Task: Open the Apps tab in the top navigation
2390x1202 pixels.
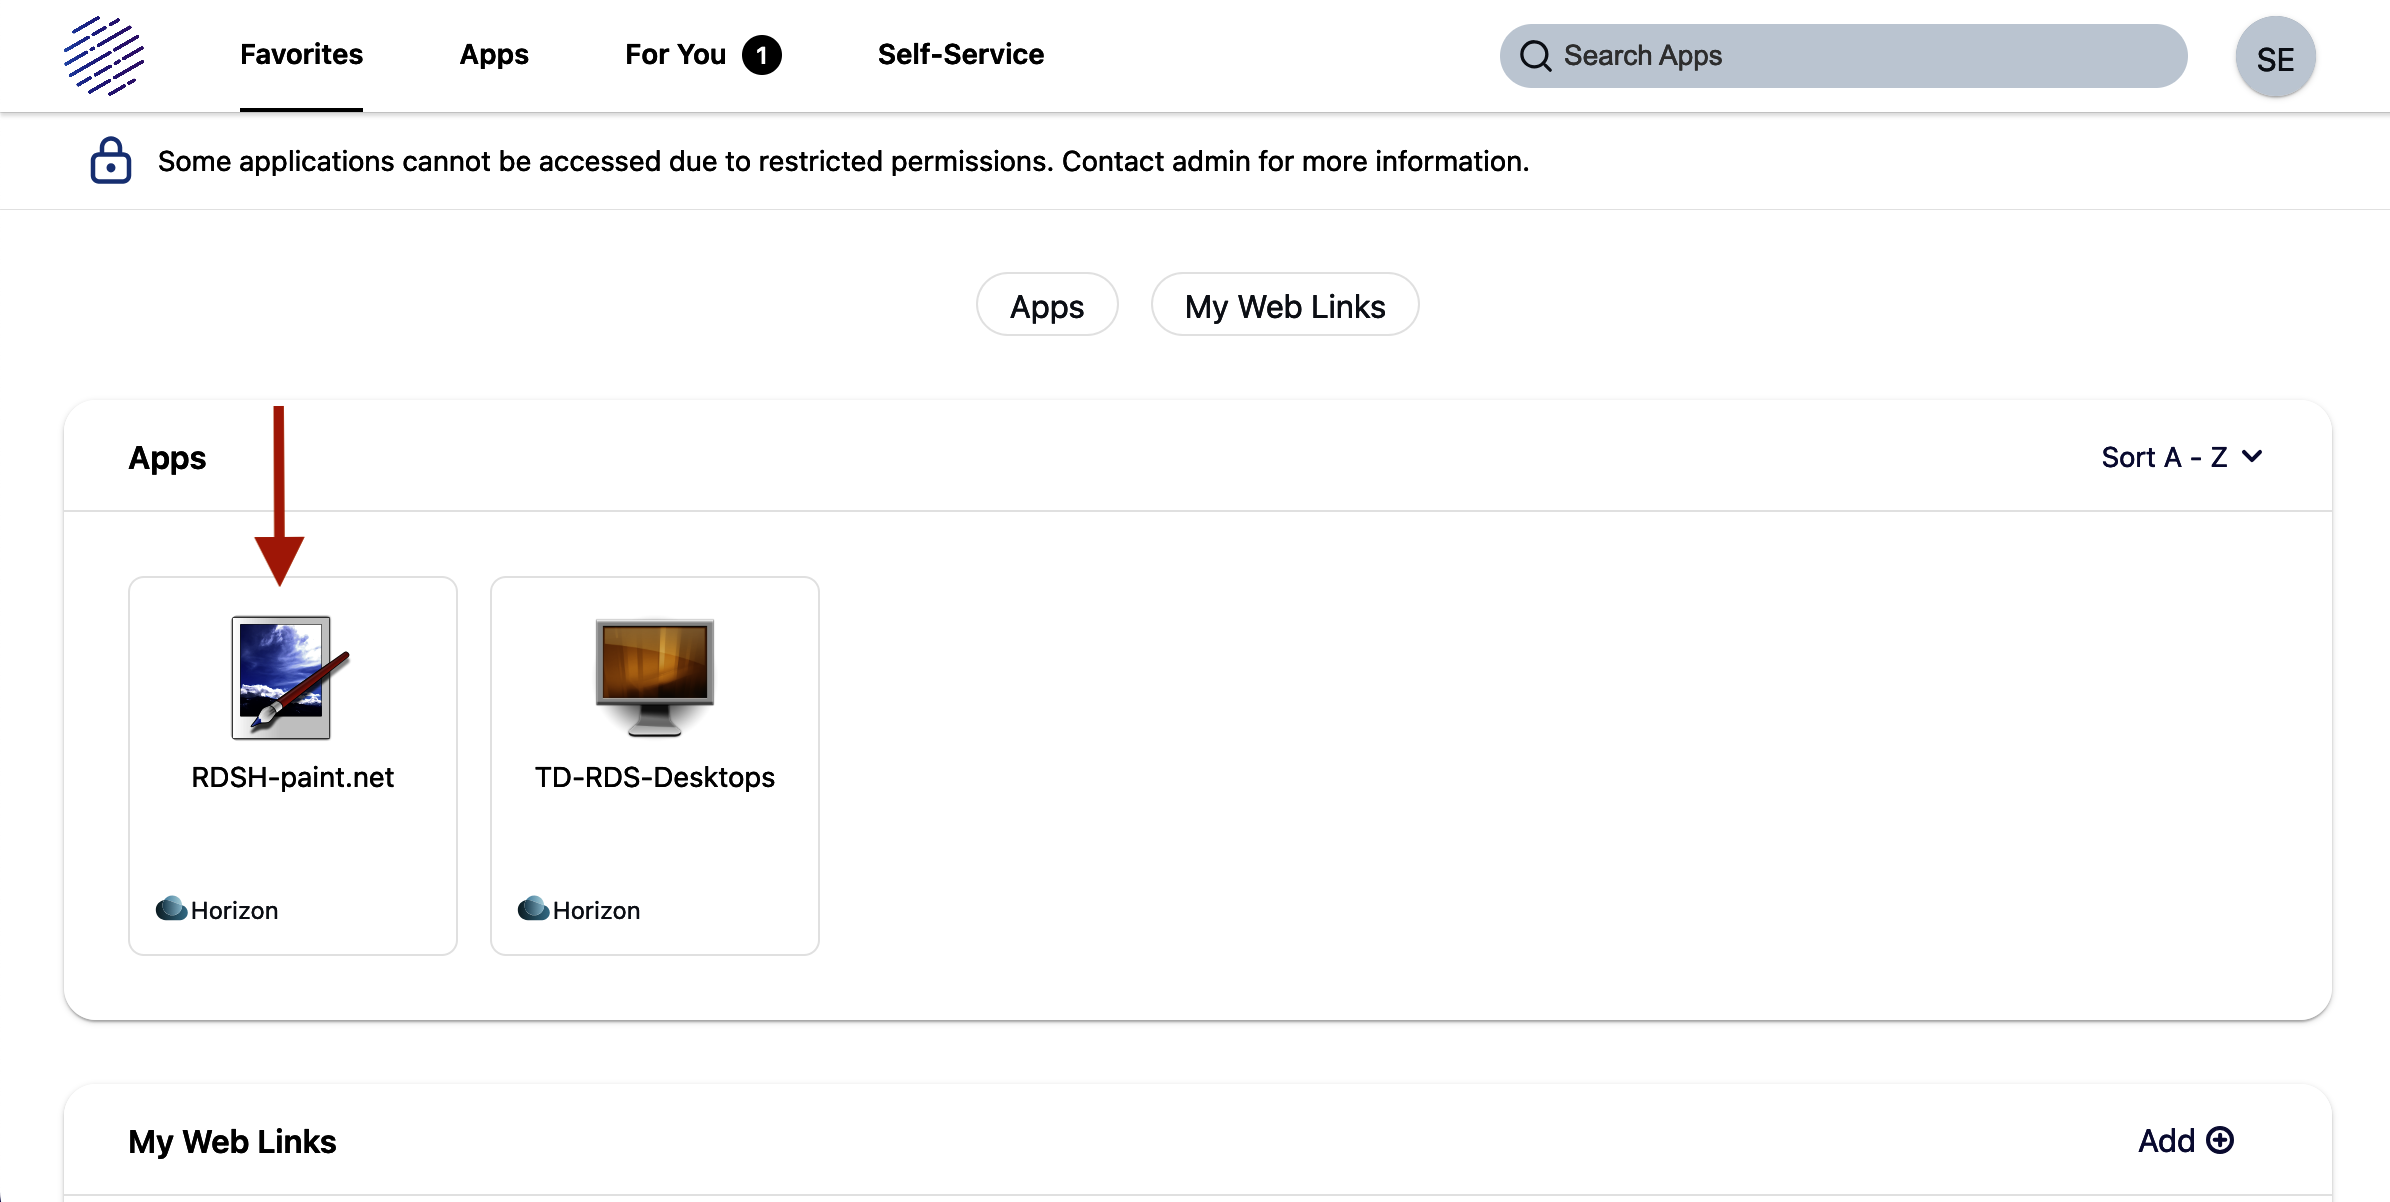Action: 494,54
